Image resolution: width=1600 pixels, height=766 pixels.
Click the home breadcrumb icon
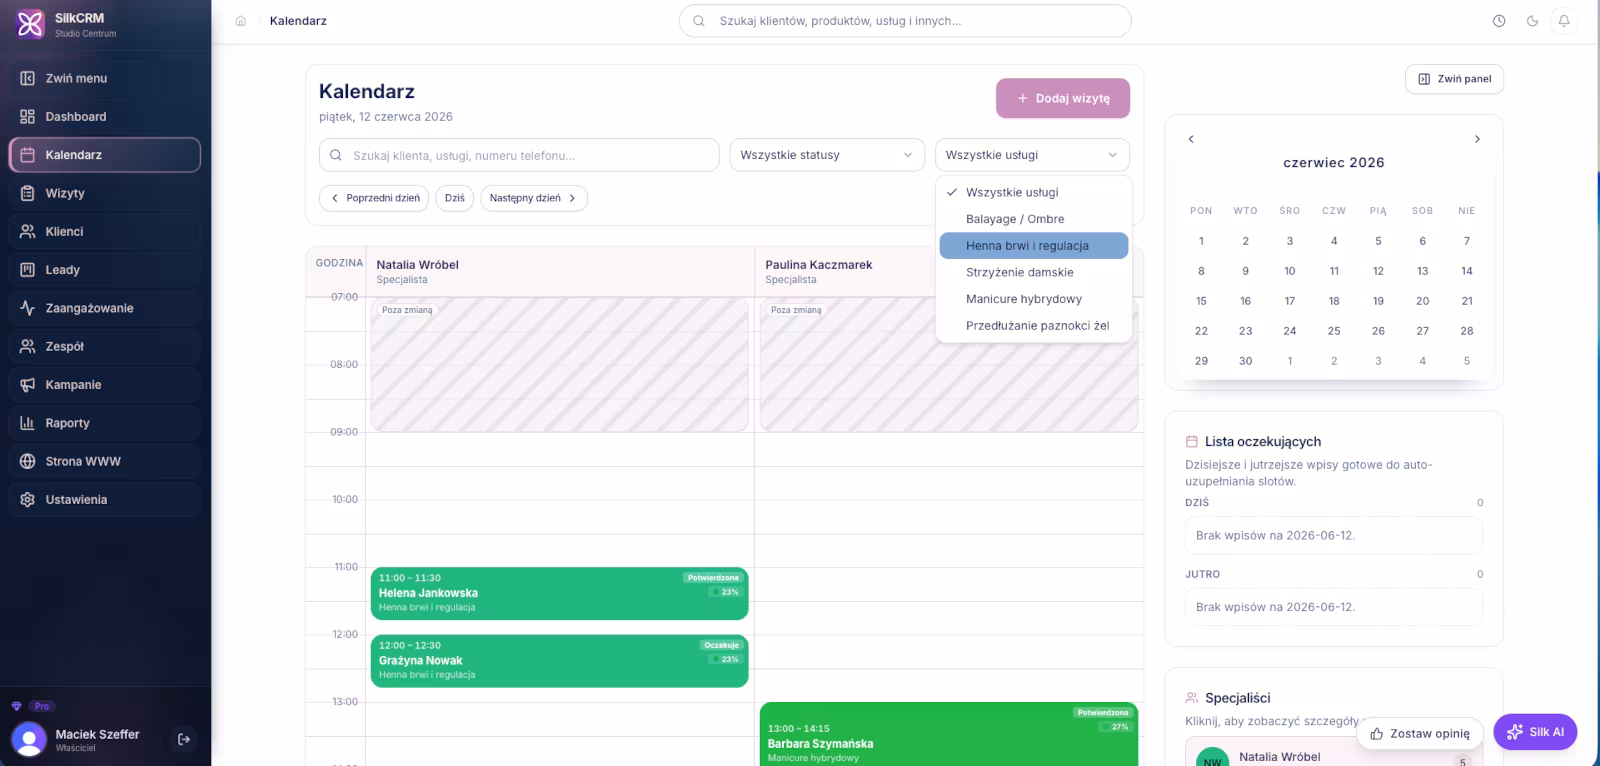[240, 21]
